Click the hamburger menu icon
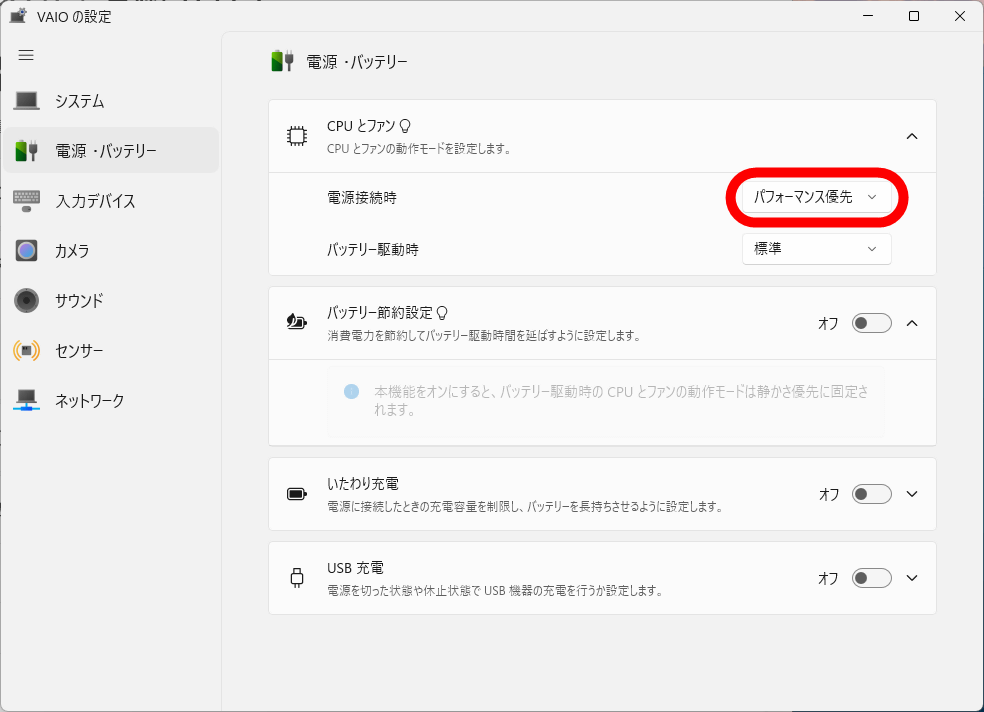The height and width of the screenshot is (712, 984). click(26, 55)
